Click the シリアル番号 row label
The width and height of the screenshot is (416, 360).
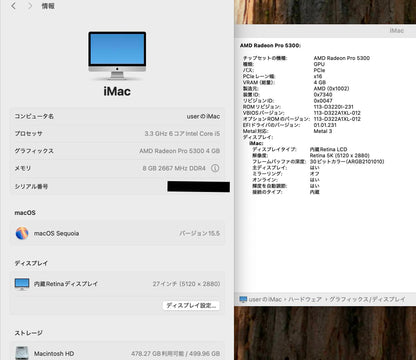[31, 187]
